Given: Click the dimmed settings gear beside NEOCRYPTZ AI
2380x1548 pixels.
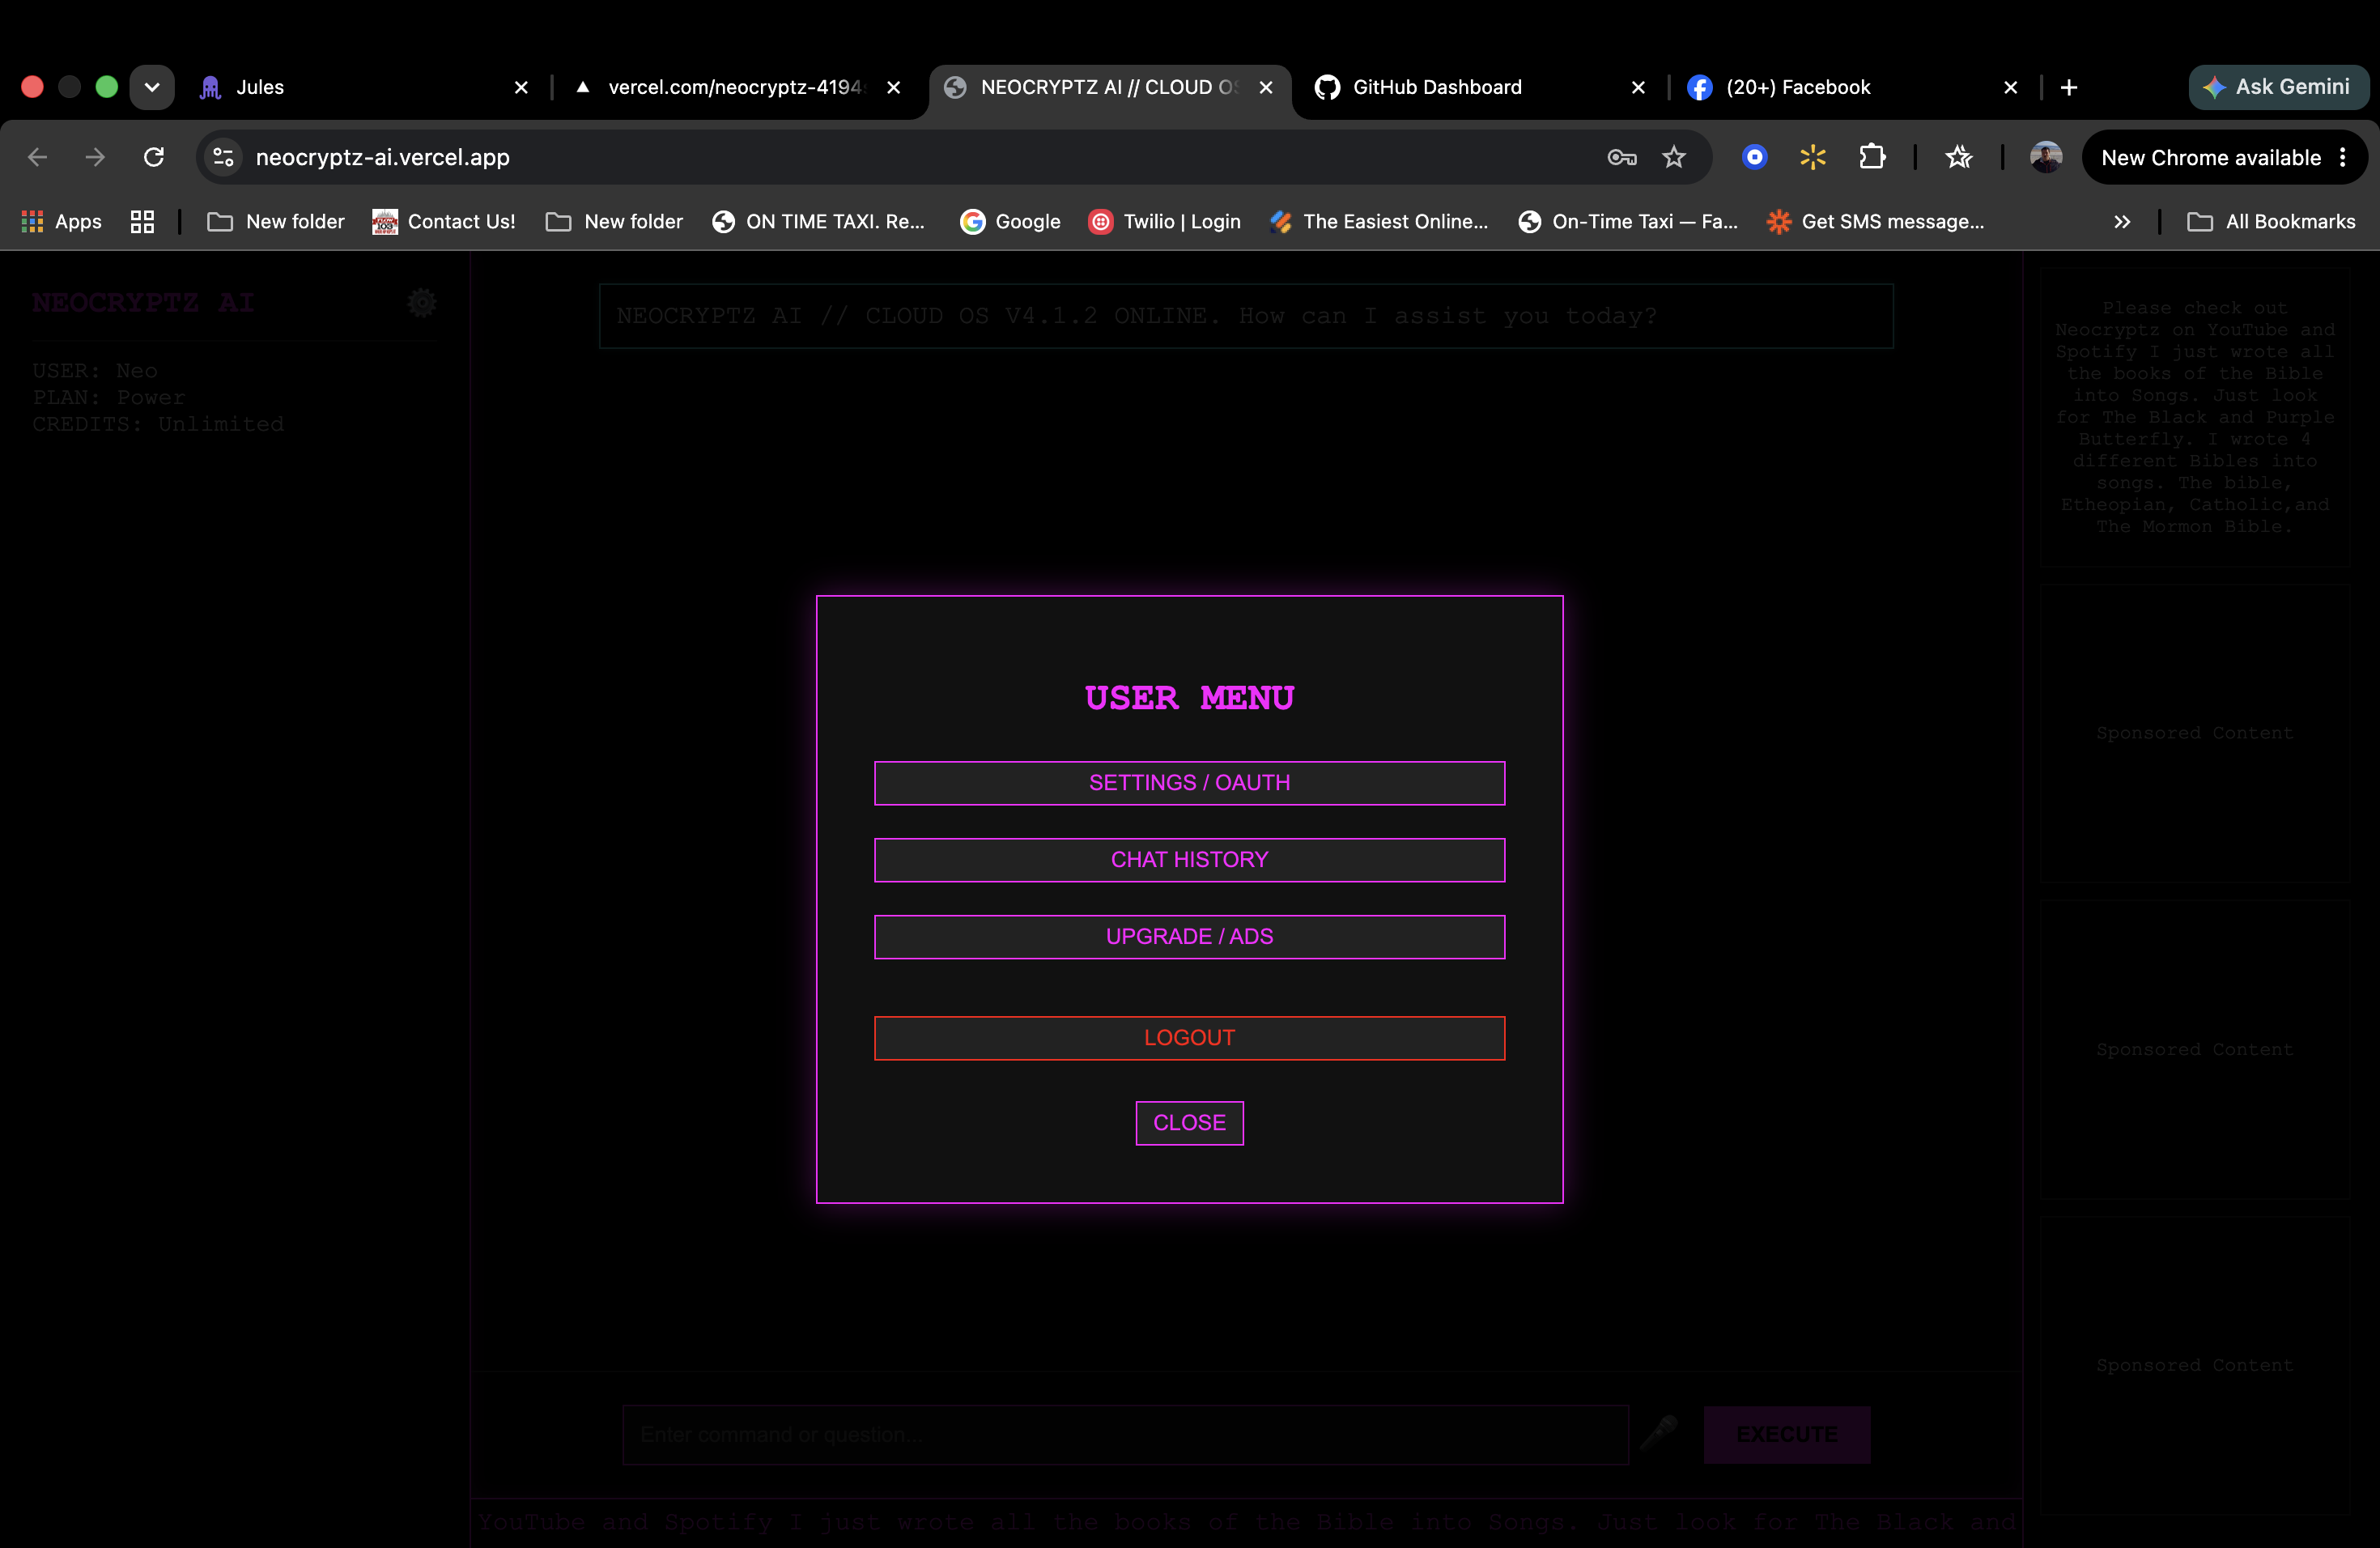Looking at the screenshot, I should pos(422,303).
